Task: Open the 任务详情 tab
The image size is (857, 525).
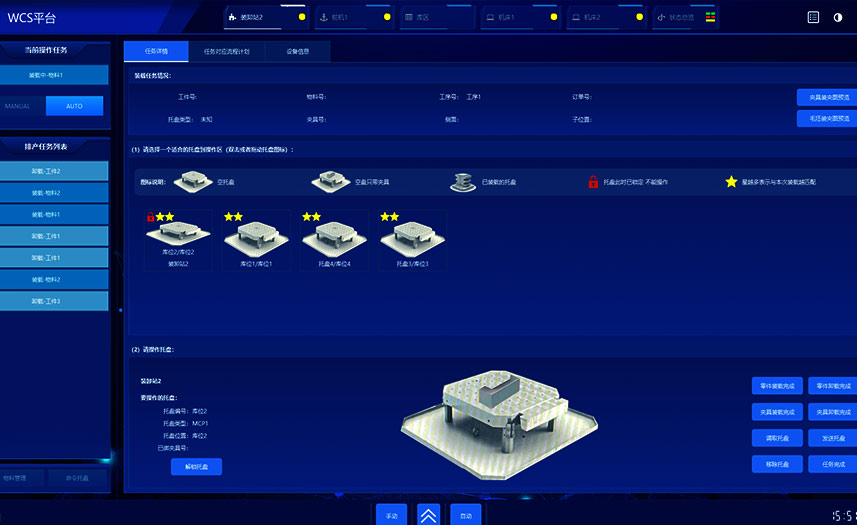Action: pos(157,51)
